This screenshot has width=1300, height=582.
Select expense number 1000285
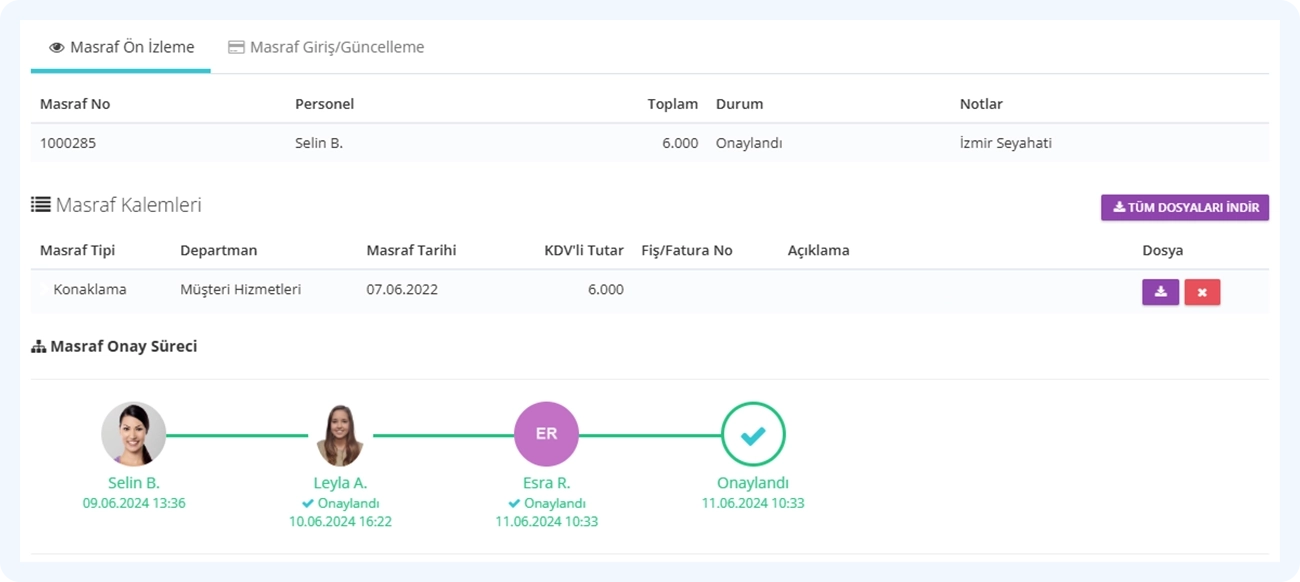68,143
